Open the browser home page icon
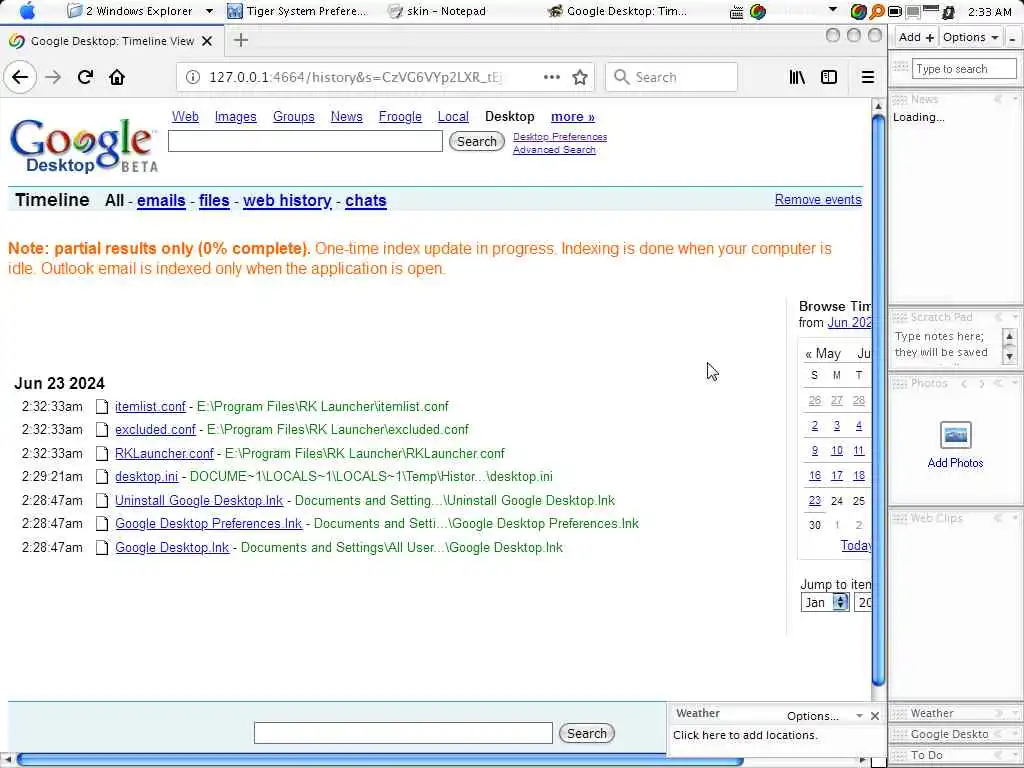This screenshot has width=1024, height=768. click(x=117, y=77)
